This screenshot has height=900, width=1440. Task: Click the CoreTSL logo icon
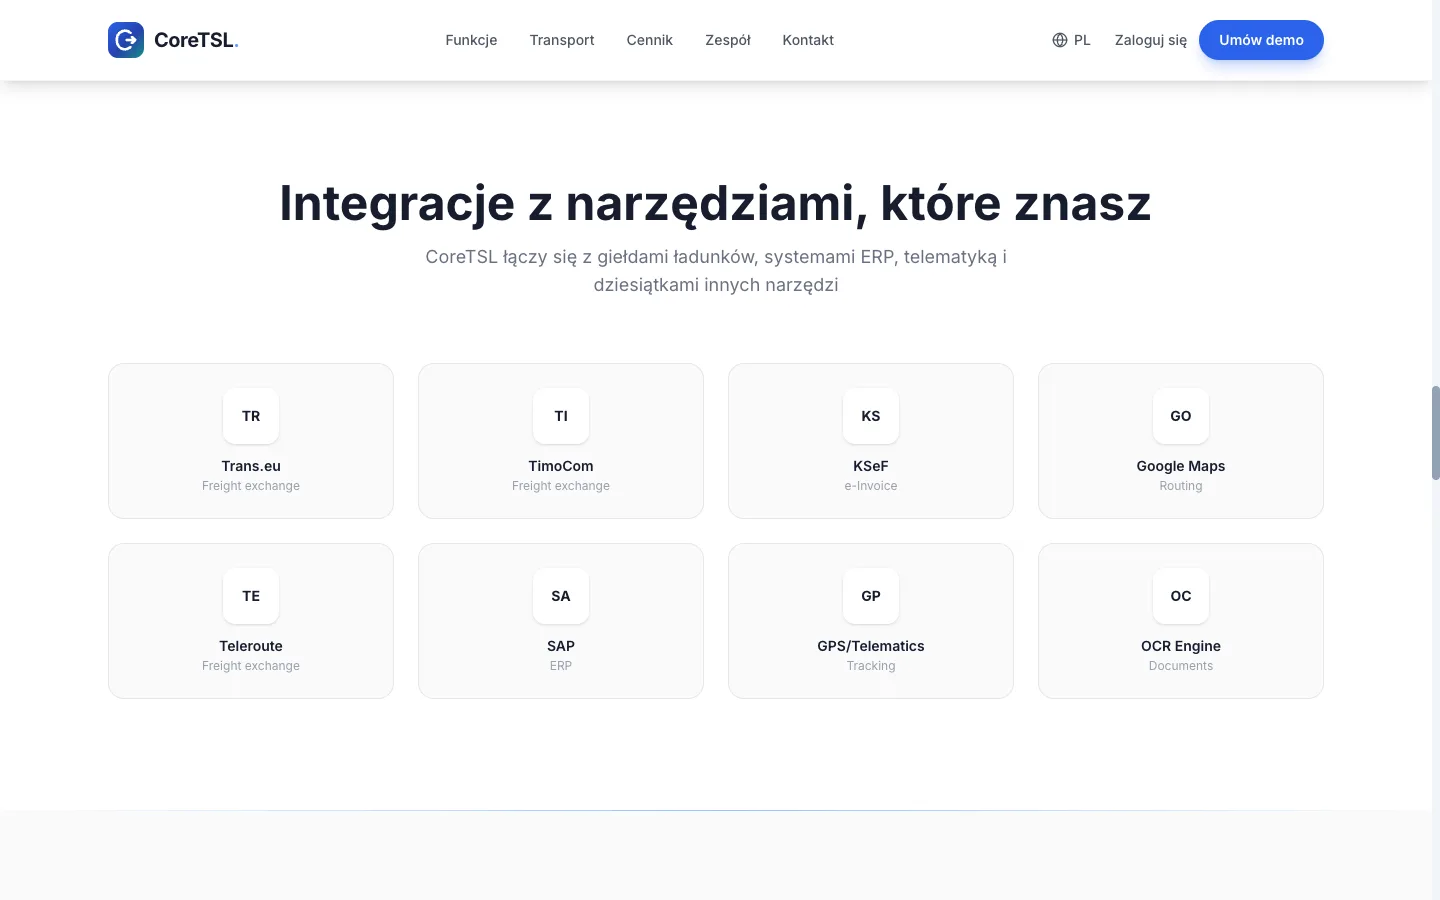[x=126, y=40]
